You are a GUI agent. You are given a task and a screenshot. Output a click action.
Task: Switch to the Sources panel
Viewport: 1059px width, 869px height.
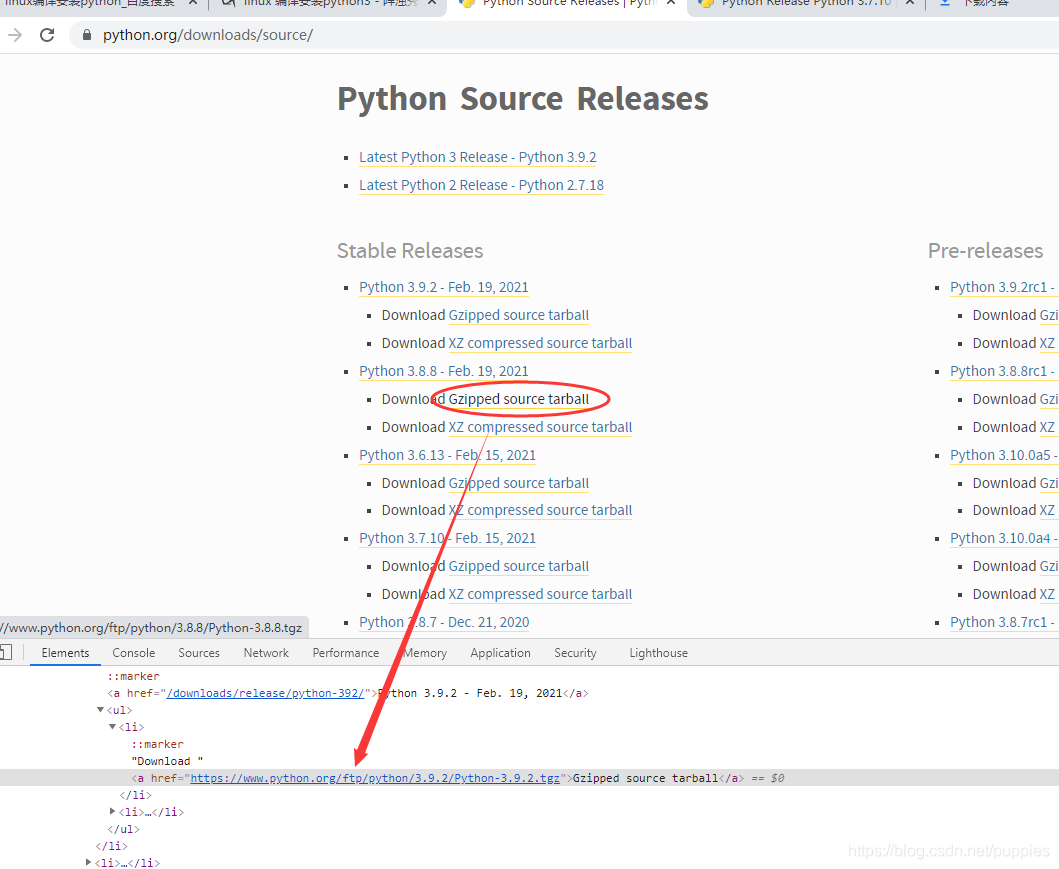(198, 652)
